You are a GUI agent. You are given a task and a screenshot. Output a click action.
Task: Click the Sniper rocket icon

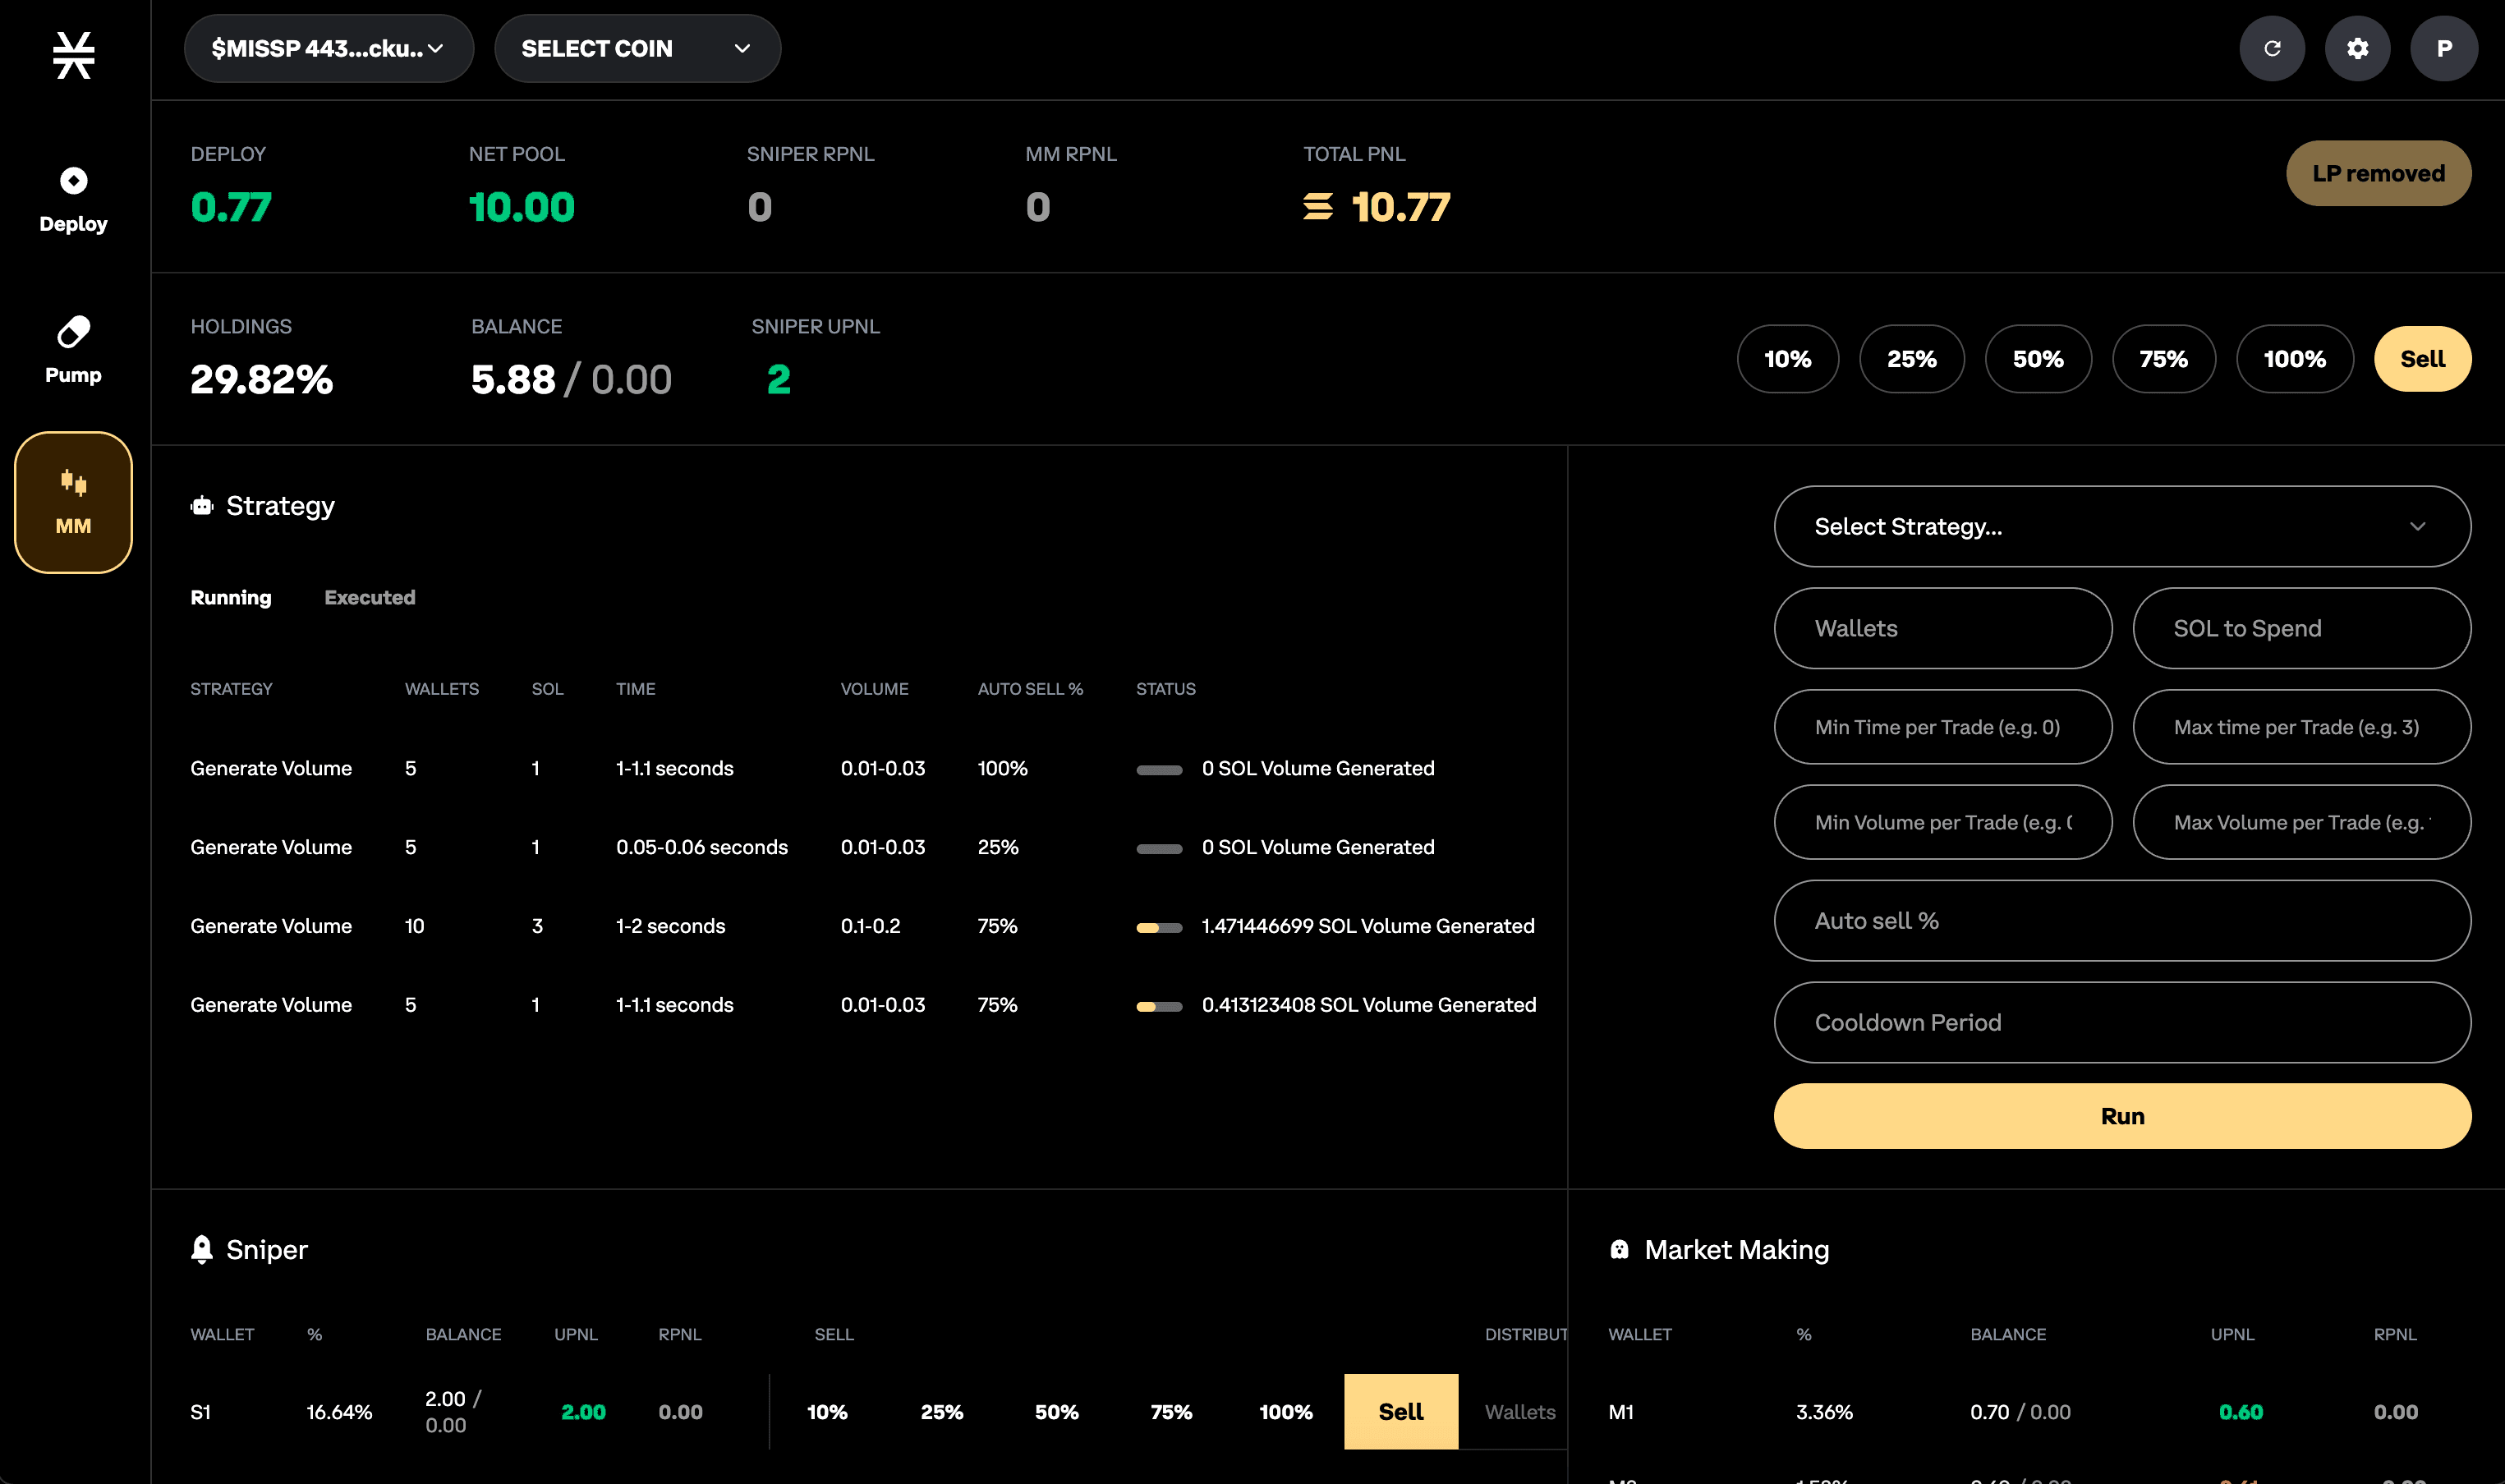point(202,1249)
